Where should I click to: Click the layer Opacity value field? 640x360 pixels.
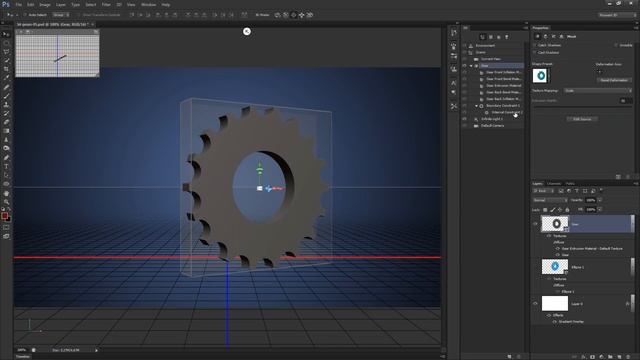[x=591, y=200]
